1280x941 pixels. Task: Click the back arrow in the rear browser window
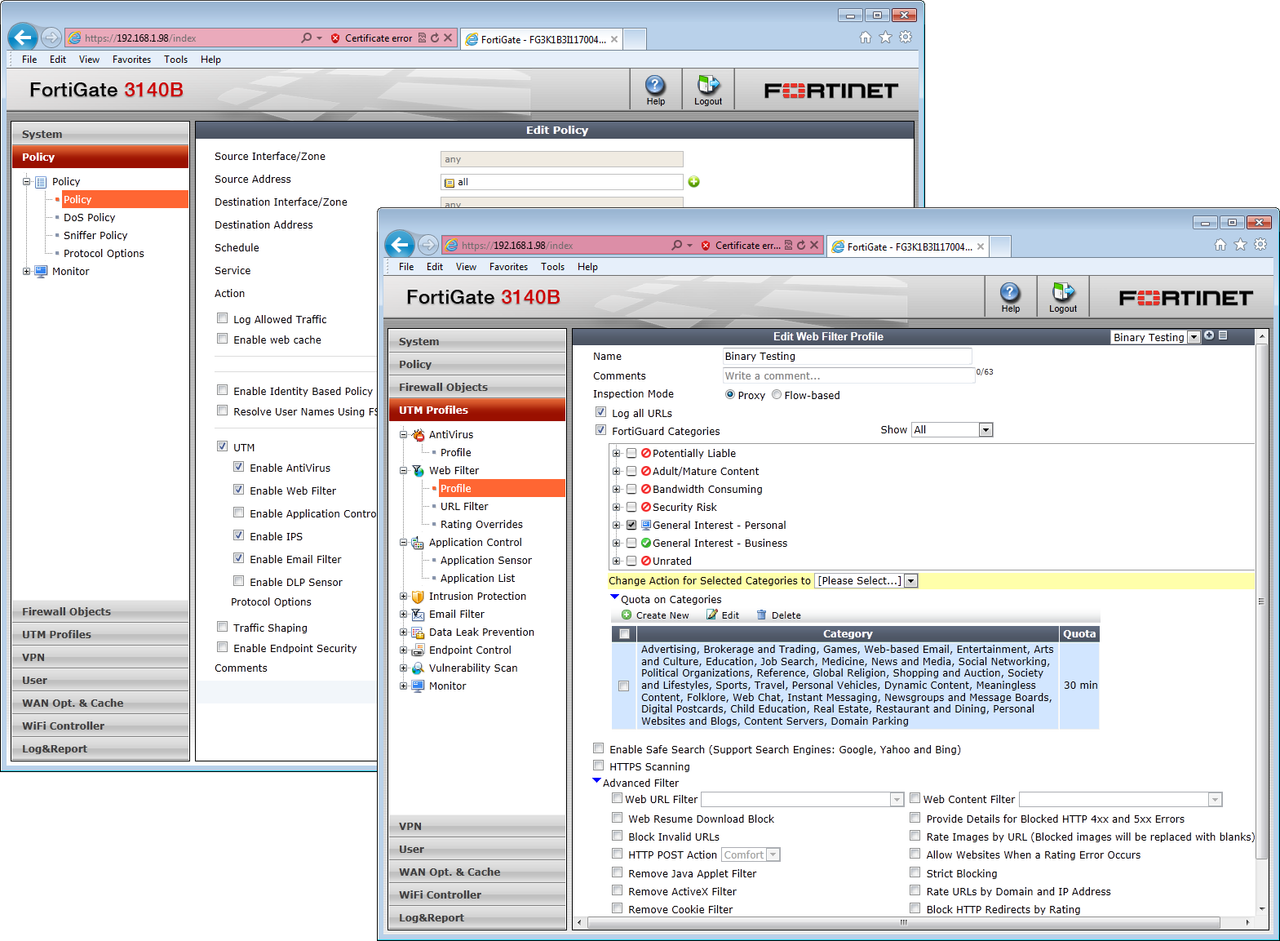tap(23, 38)
